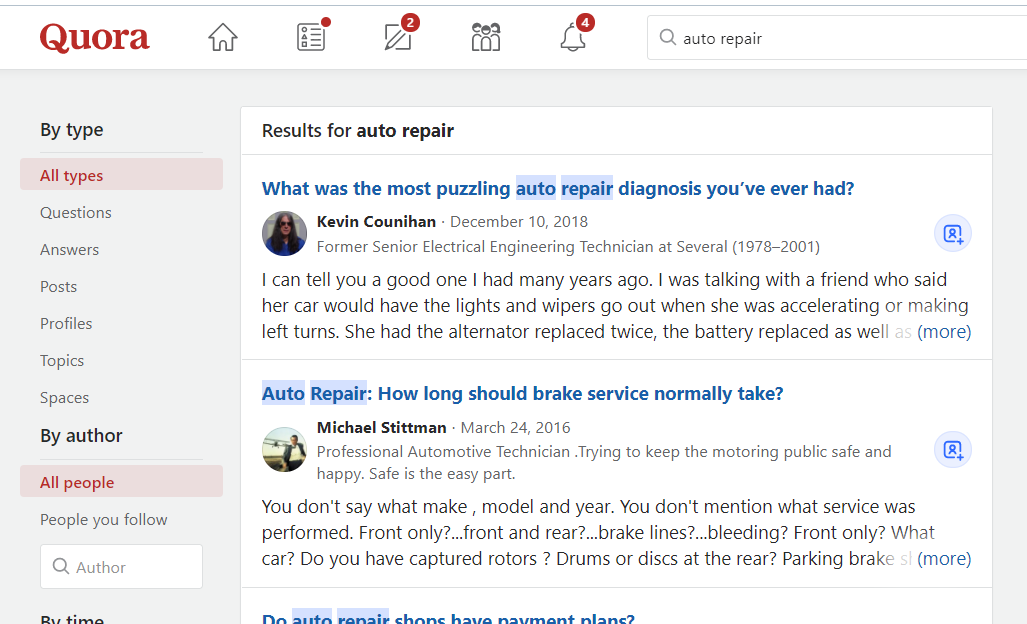The height and width of the screenshot is (624, 1027).
Task: Open the Spaces people icon
Action: pyautogui.click(x=486, y=38)
